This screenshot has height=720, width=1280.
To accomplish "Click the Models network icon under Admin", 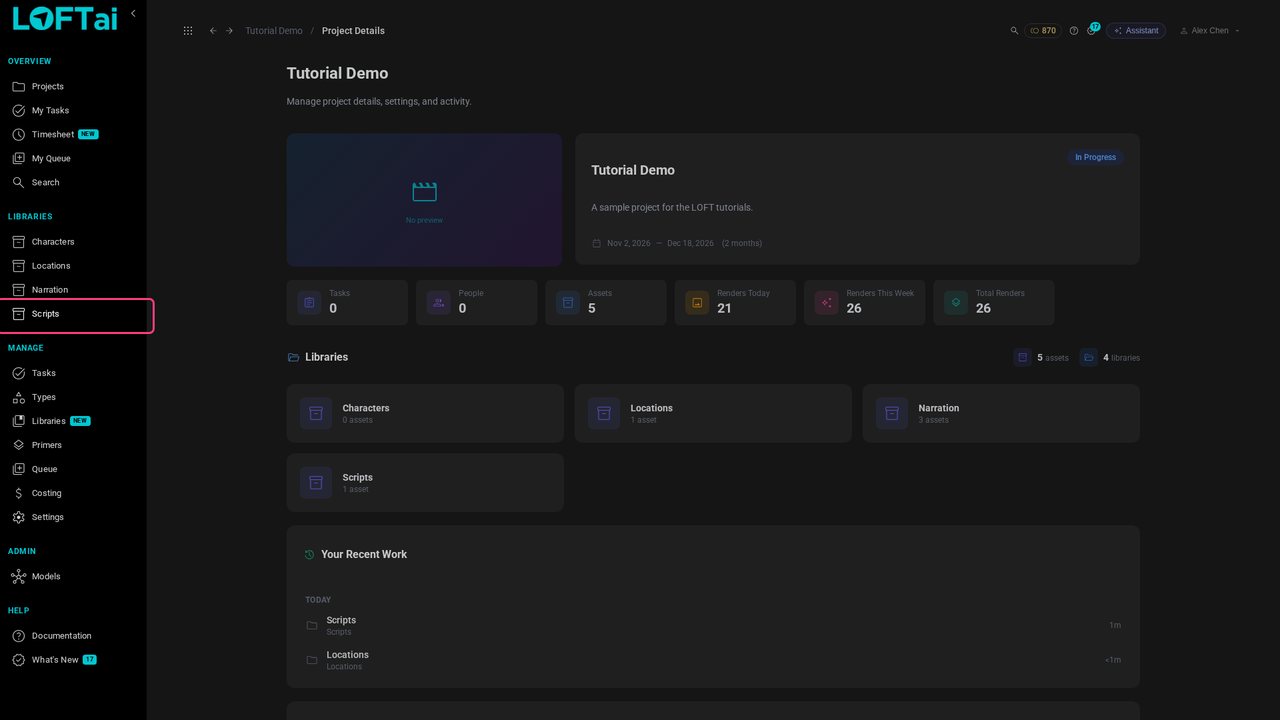I will click(x=18, y=576).
